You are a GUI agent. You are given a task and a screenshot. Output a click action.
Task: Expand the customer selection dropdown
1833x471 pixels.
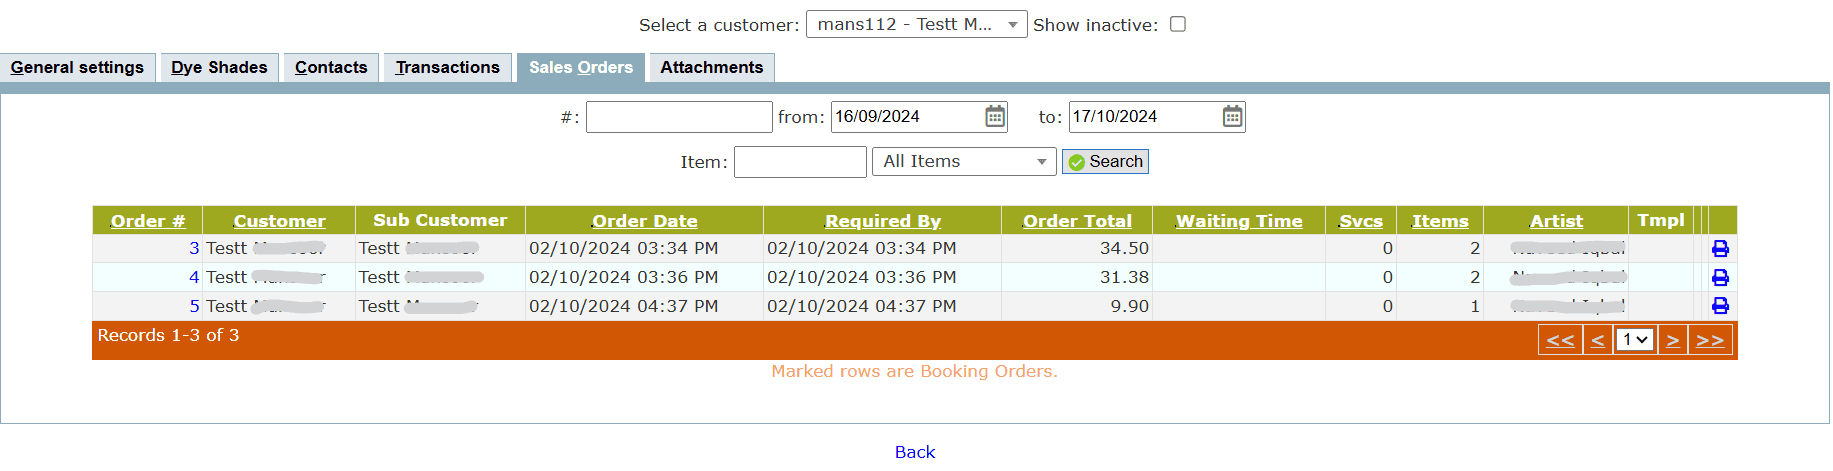click(1012, 25)
